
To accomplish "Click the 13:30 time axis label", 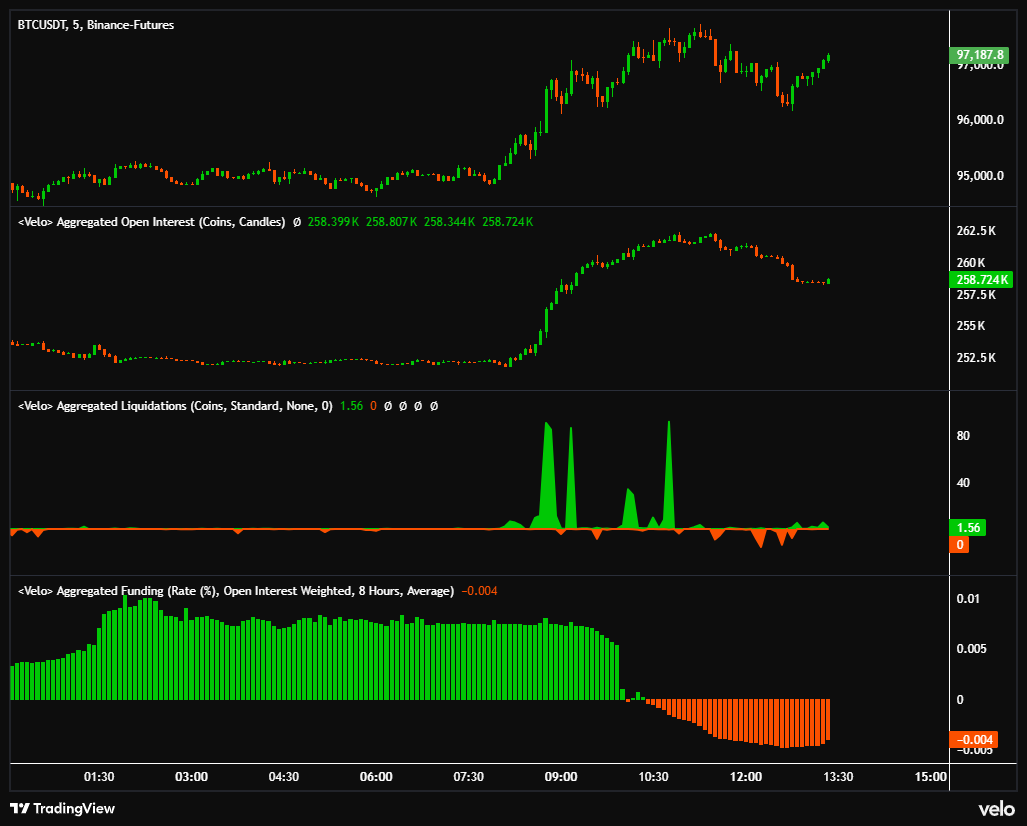I will click(x=838, y=777).
